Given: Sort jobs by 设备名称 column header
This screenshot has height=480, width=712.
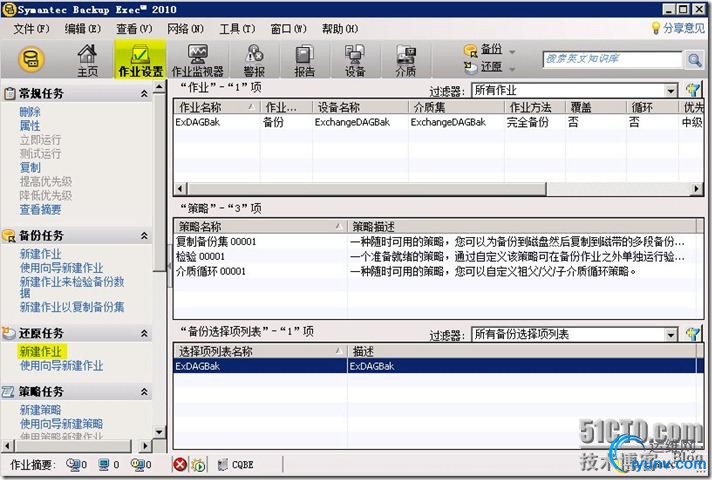Looking at the screenshot, I should tap(360, 107).
